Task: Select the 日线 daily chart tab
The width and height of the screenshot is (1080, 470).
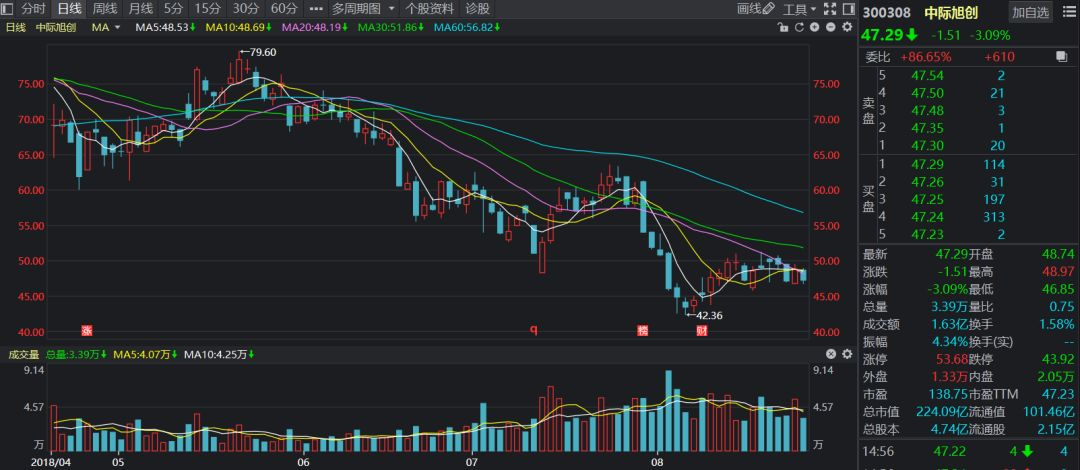Action: [x=69, y=9]
